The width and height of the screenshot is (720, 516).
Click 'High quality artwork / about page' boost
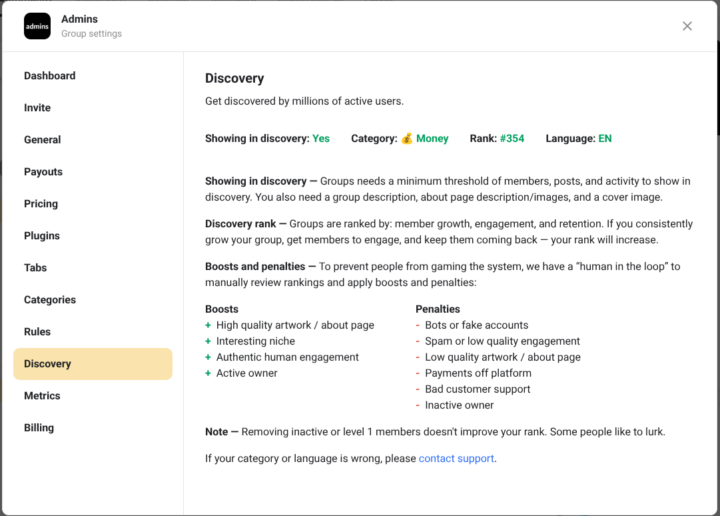[x=295, y=325]
